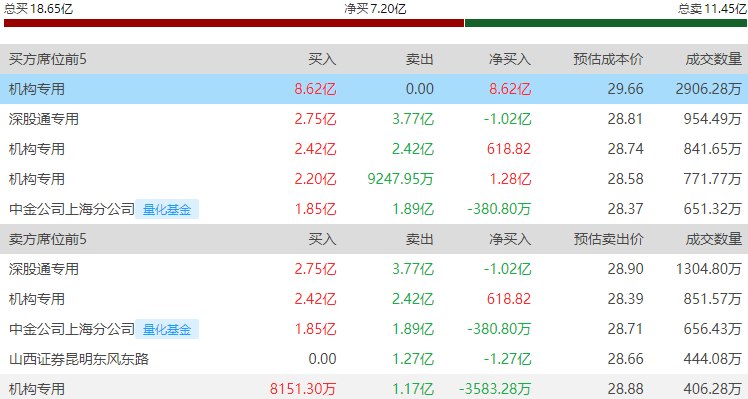Select 卖方席位前5 section header
This screenshot has height=399, width=748.
point(48,239)
